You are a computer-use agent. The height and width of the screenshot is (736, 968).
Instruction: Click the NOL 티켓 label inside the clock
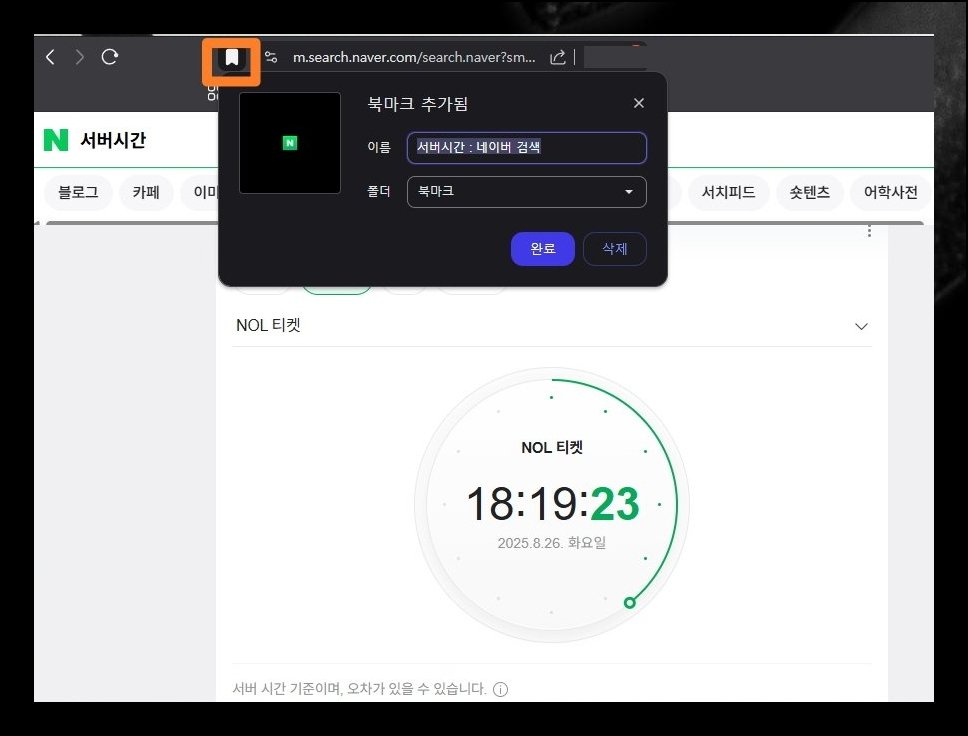552,448
